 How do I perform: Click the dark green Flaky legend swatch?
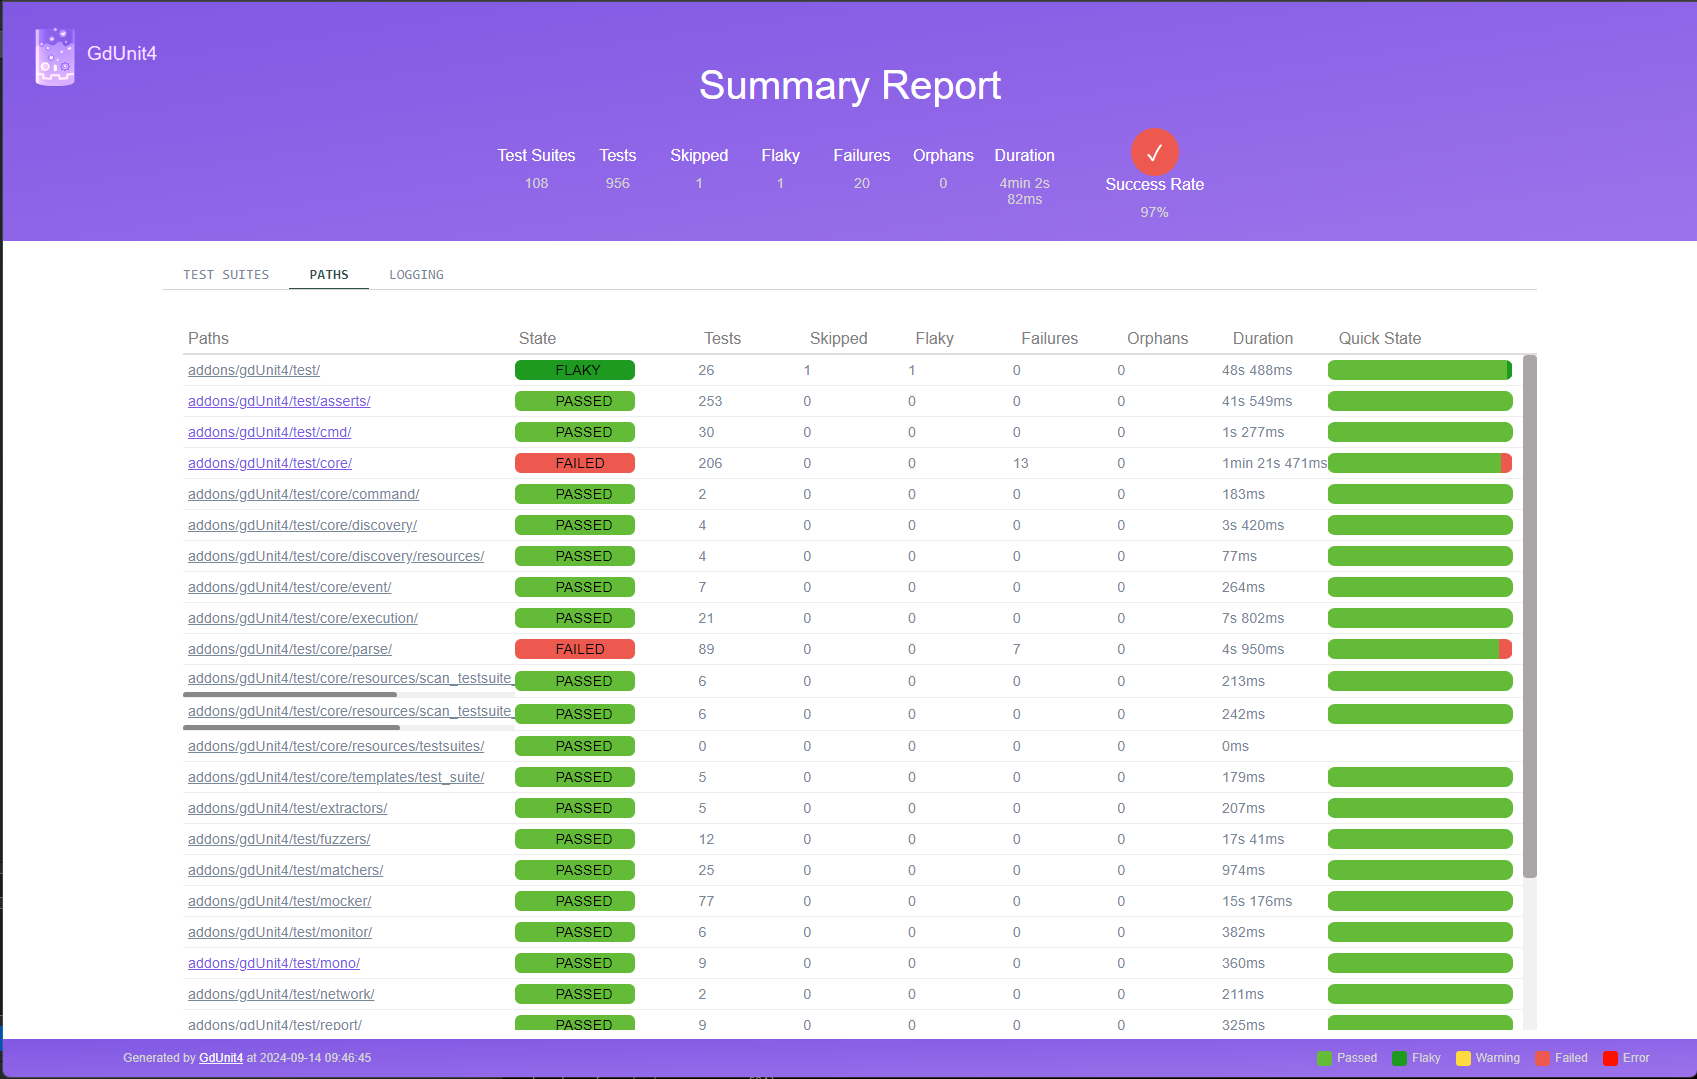coord(1399,1058)
